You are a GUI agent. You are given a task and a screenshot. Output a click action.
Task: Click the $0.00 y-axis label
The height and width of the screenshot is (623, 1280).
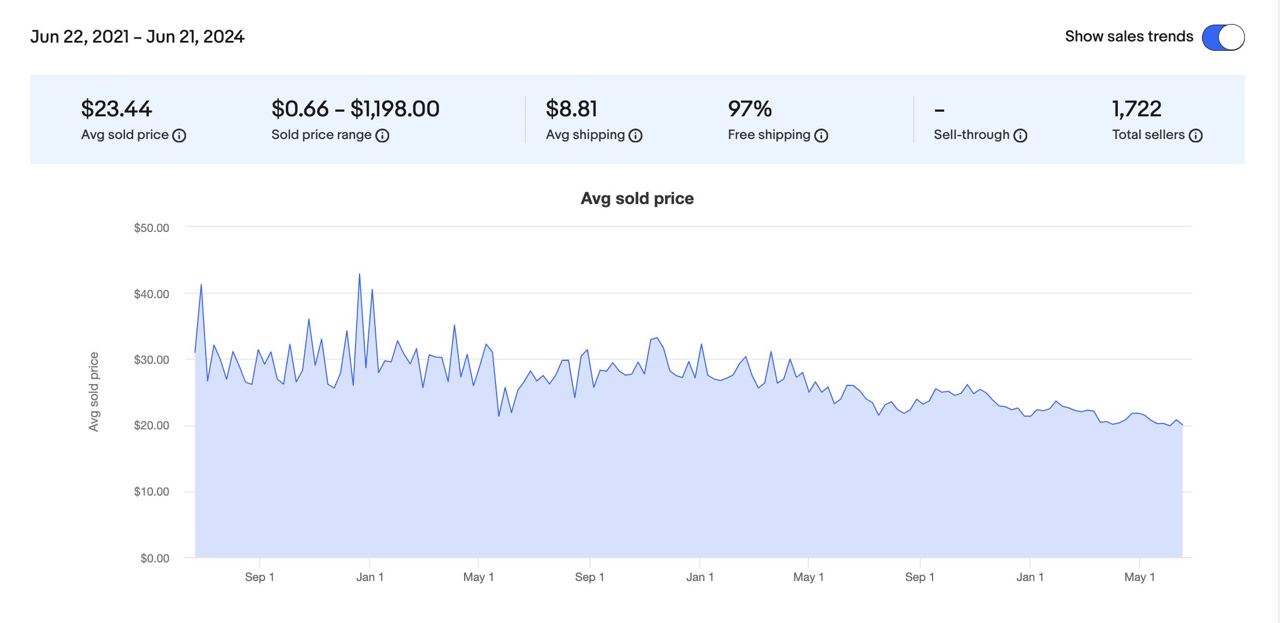[154, 558]
